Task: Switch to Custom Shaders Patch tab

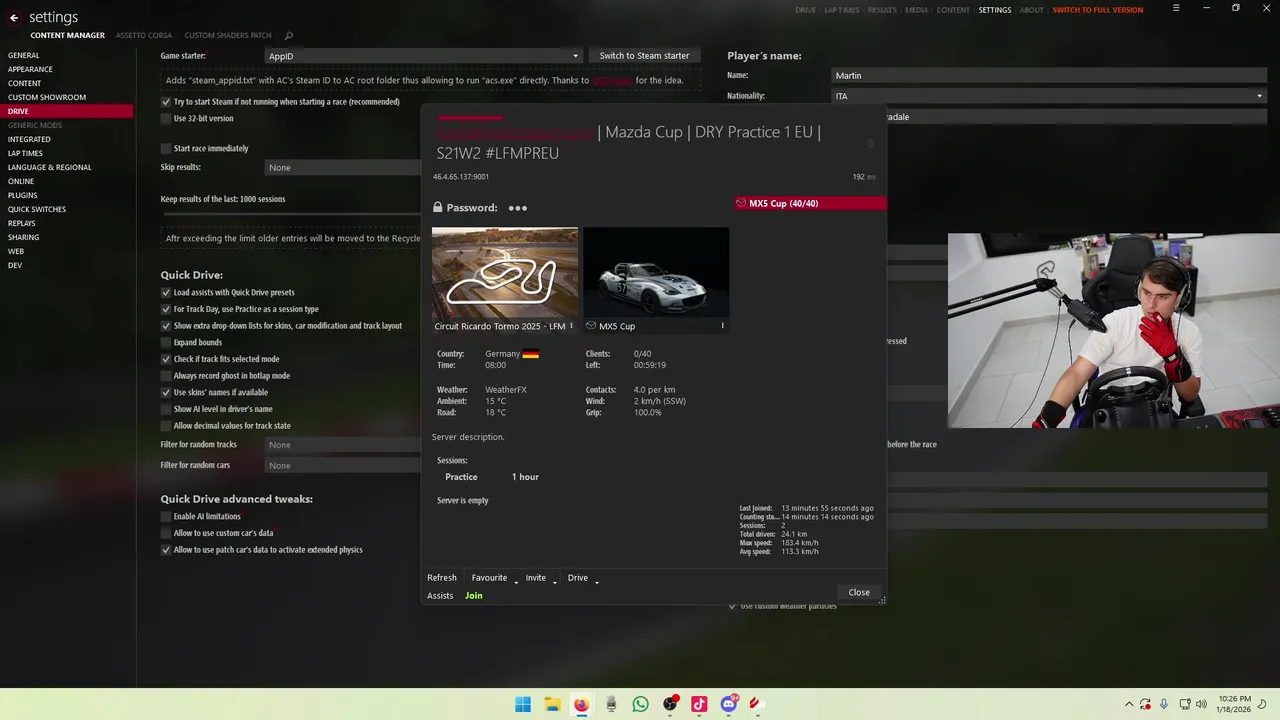Action: [228, 35]
